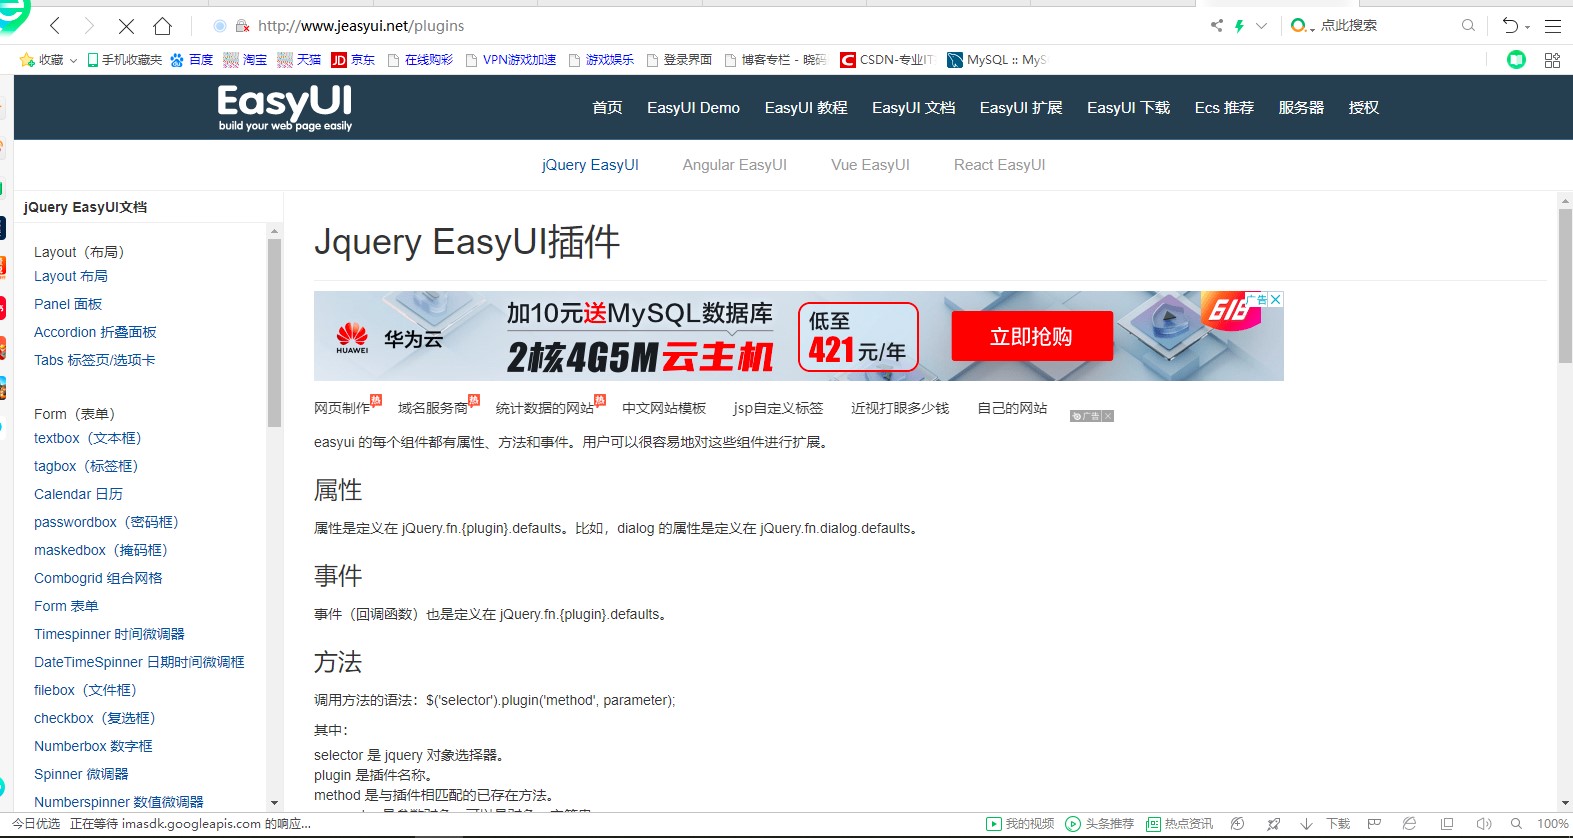Open checkbox(复选框) sidebar link
This screenshot has height=838, width=1573.
point(95,718)
